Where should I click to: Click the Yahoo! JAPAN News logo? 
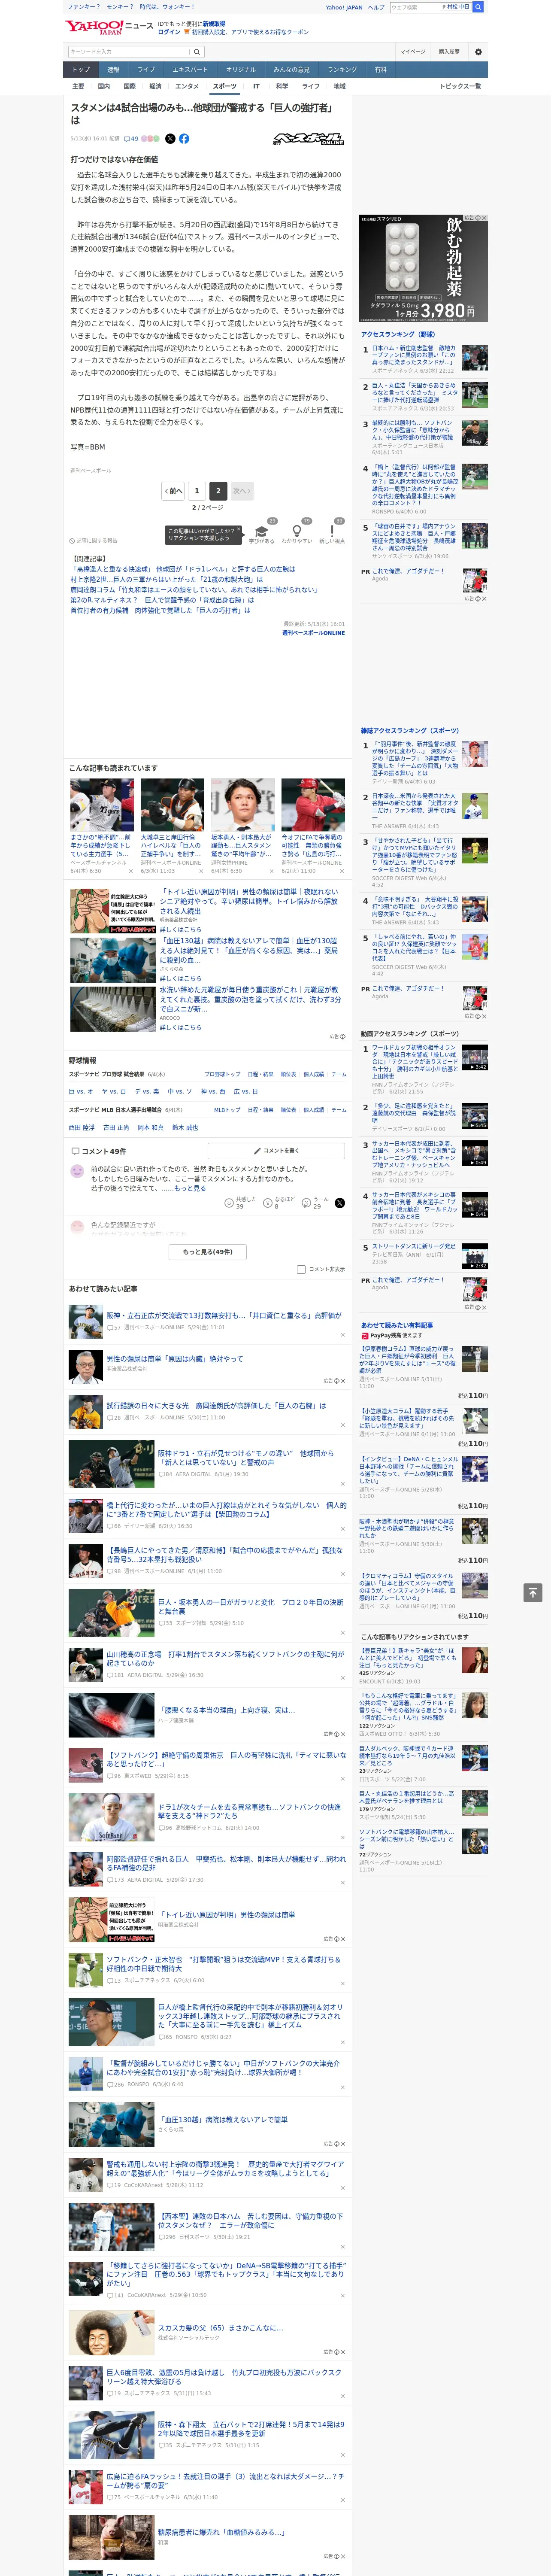pyautogui.click(x=109, y=27)
